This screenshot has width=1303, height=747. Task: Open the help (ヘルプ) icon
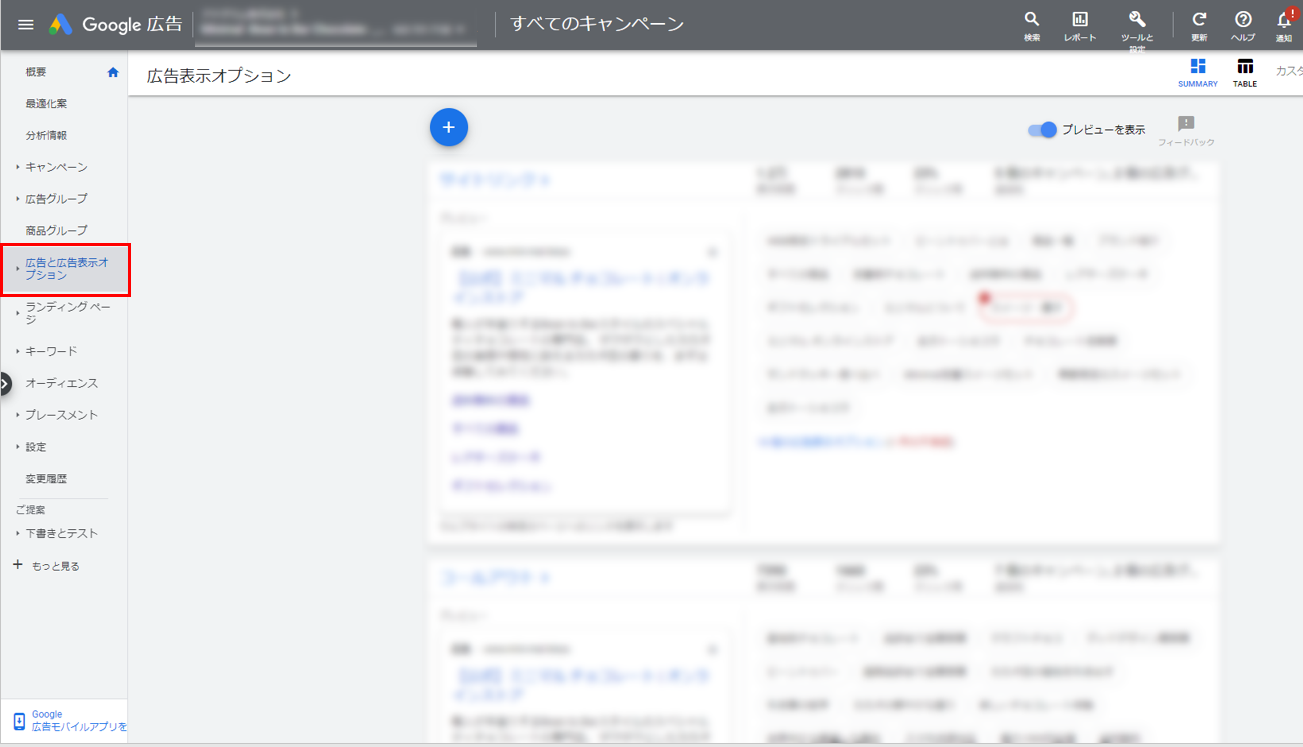coord(1243,20)
